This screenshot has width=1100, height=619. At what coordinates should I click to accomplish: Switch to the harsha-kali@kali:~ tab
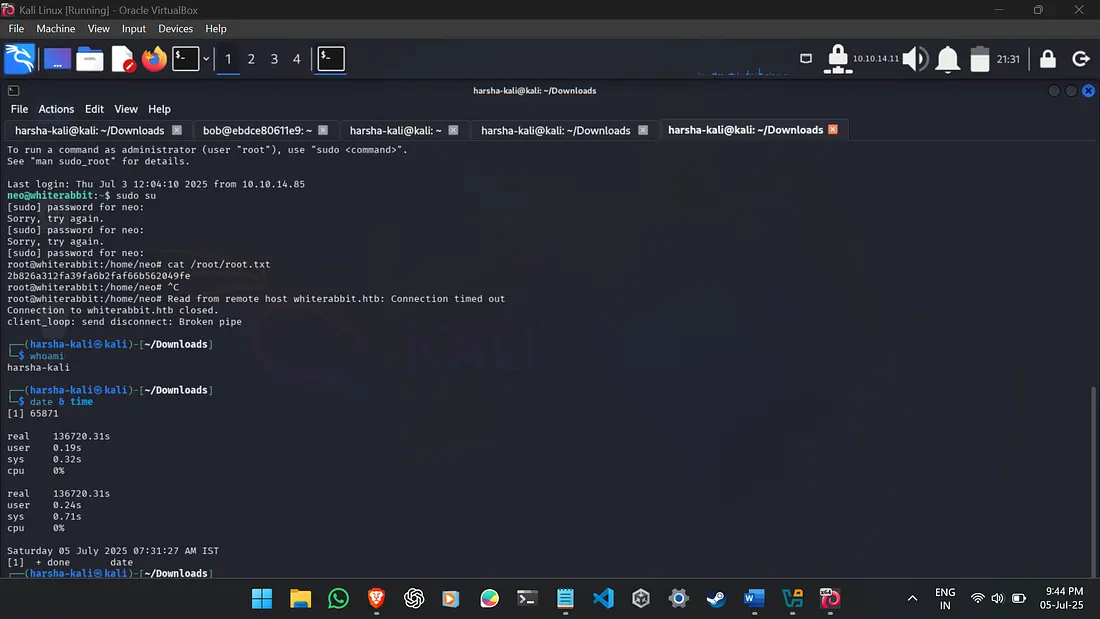tap(398, 130)
